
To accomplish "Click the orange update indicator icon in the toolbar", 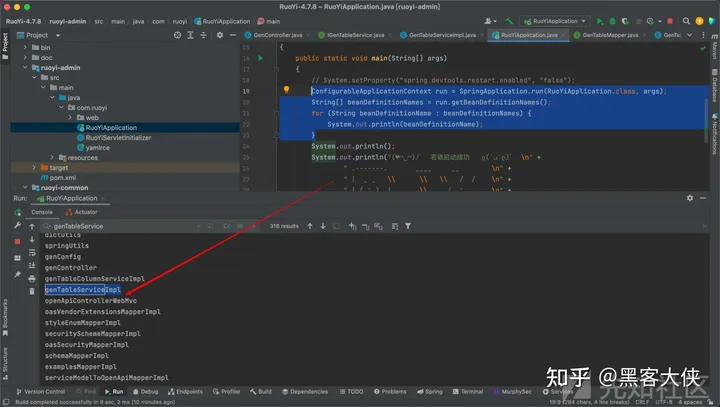I will [x=699, y=21].
